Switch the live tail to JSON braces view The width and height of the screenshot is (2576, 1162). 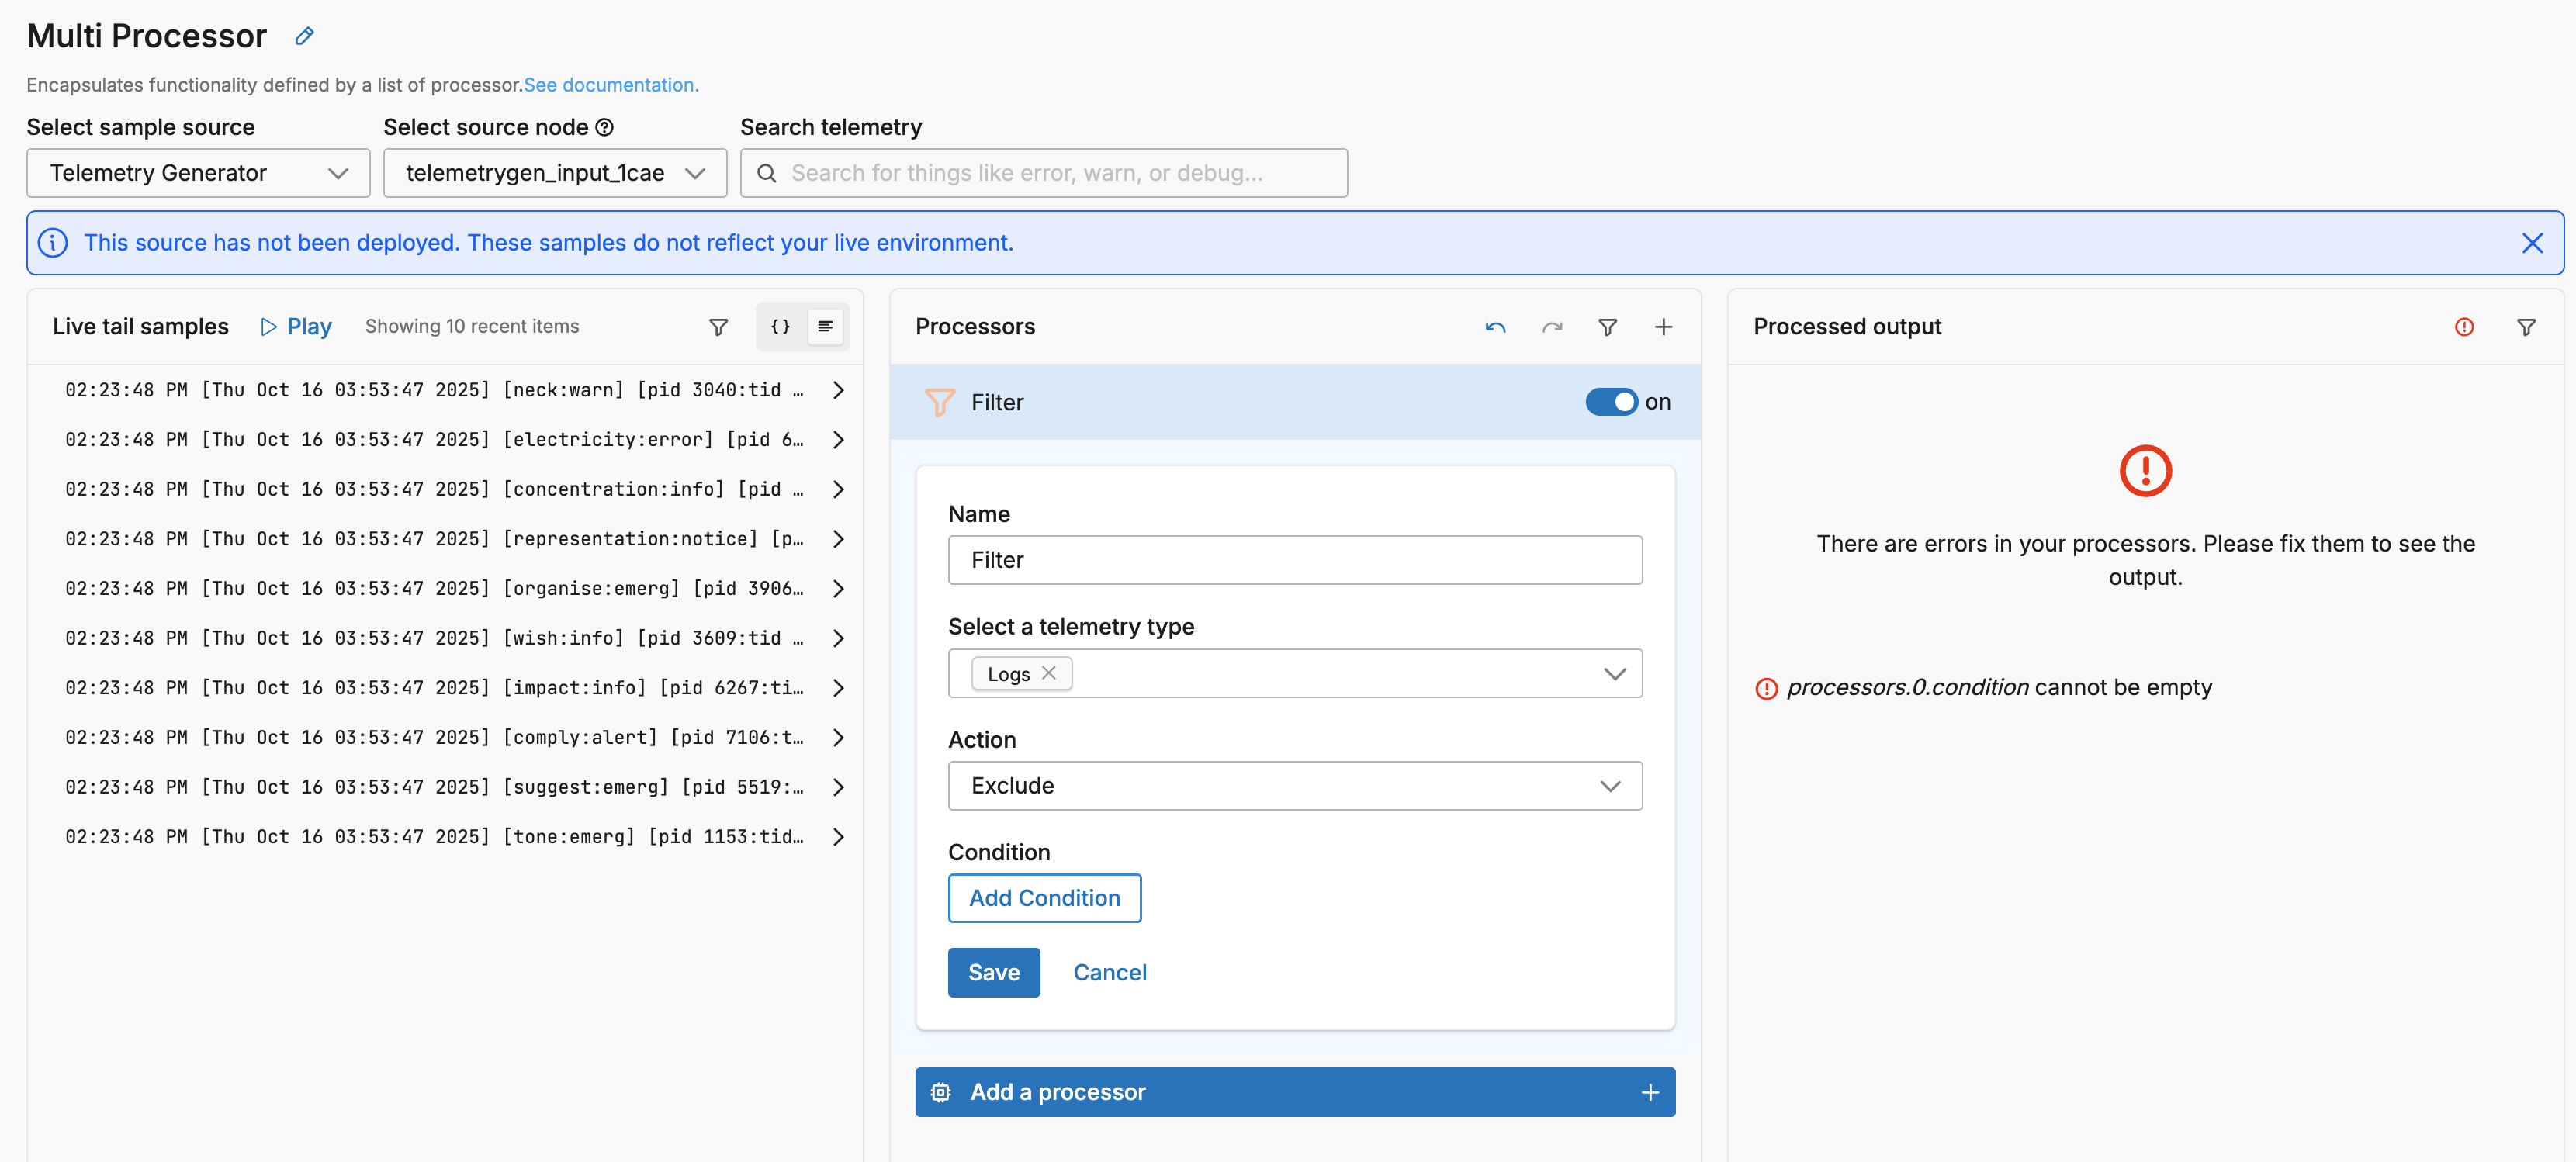click(x=780, y=327)
